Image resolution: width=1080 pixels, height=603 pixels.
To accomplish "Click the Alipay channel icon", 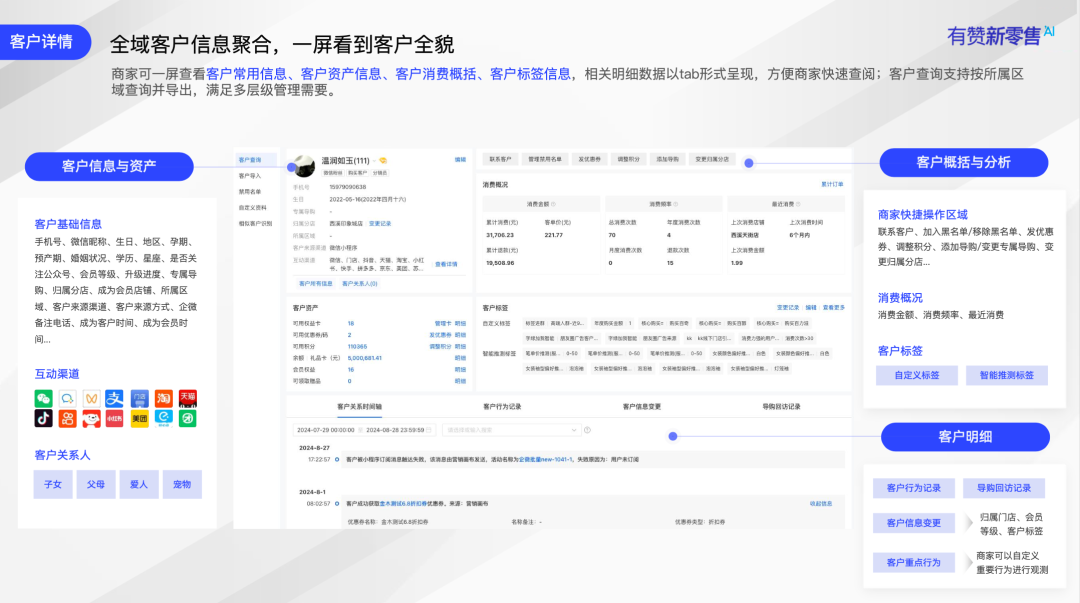I will coord(115,398).
